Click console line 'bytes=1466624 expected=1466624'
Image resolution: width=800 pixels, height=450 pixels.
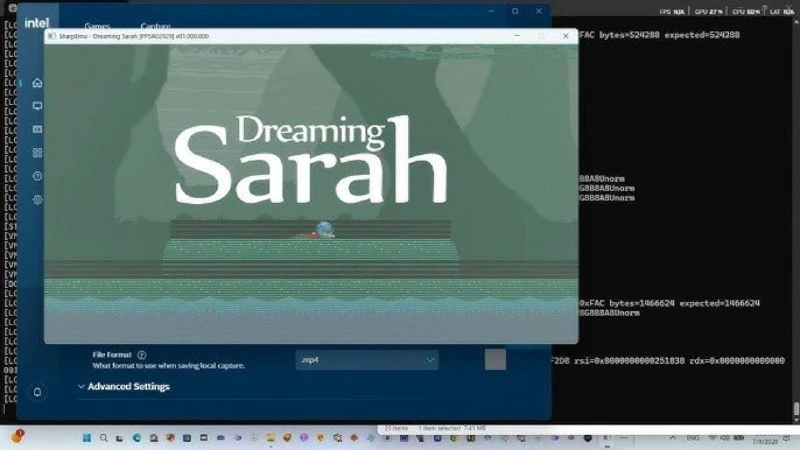pos(684,303)
